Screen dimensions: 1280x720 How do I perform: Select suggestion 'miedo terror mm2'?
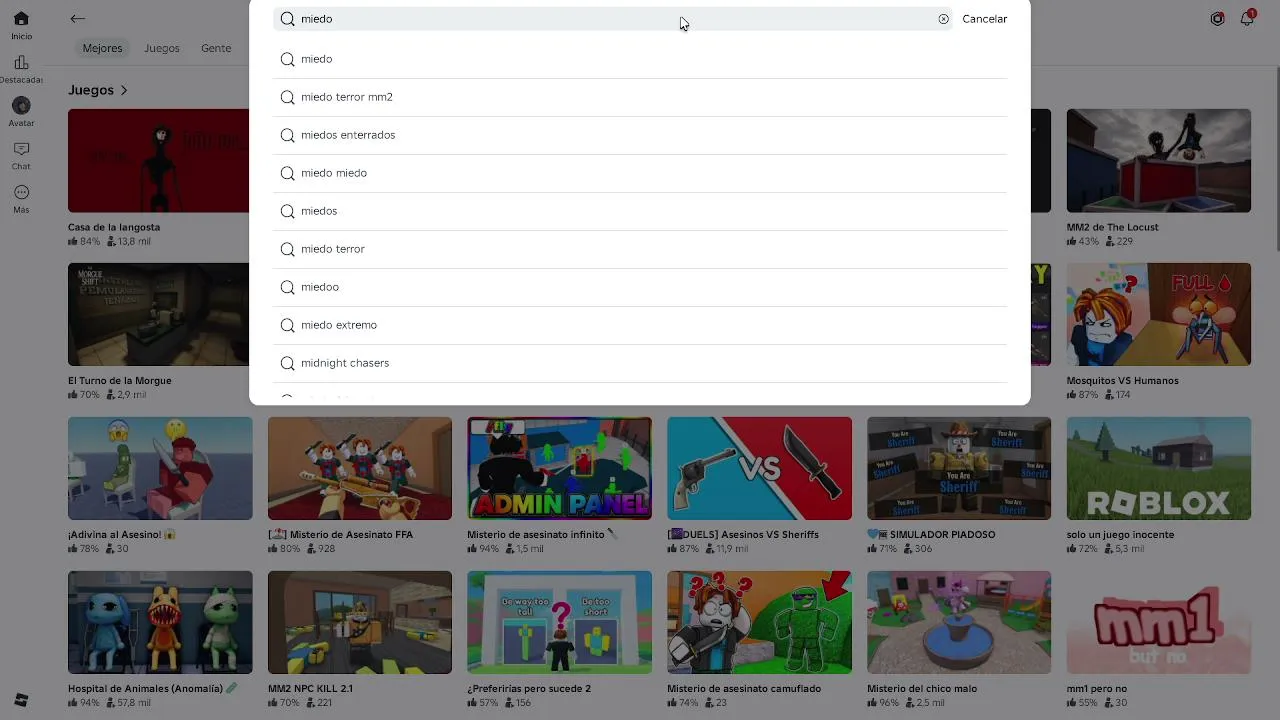click(640, 97)
